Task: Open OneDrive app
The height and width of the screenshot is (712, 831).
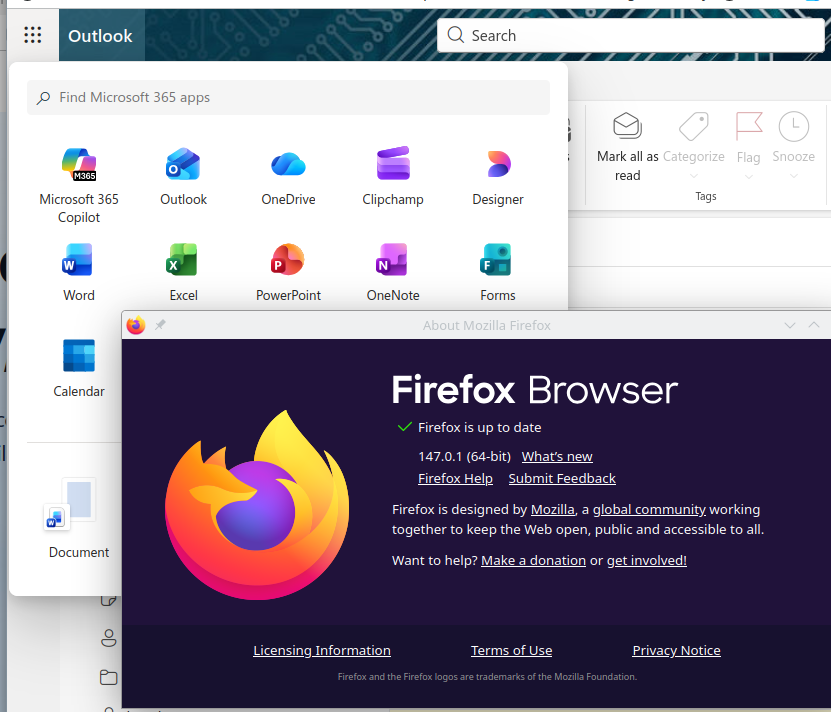Action: point(288,177)
